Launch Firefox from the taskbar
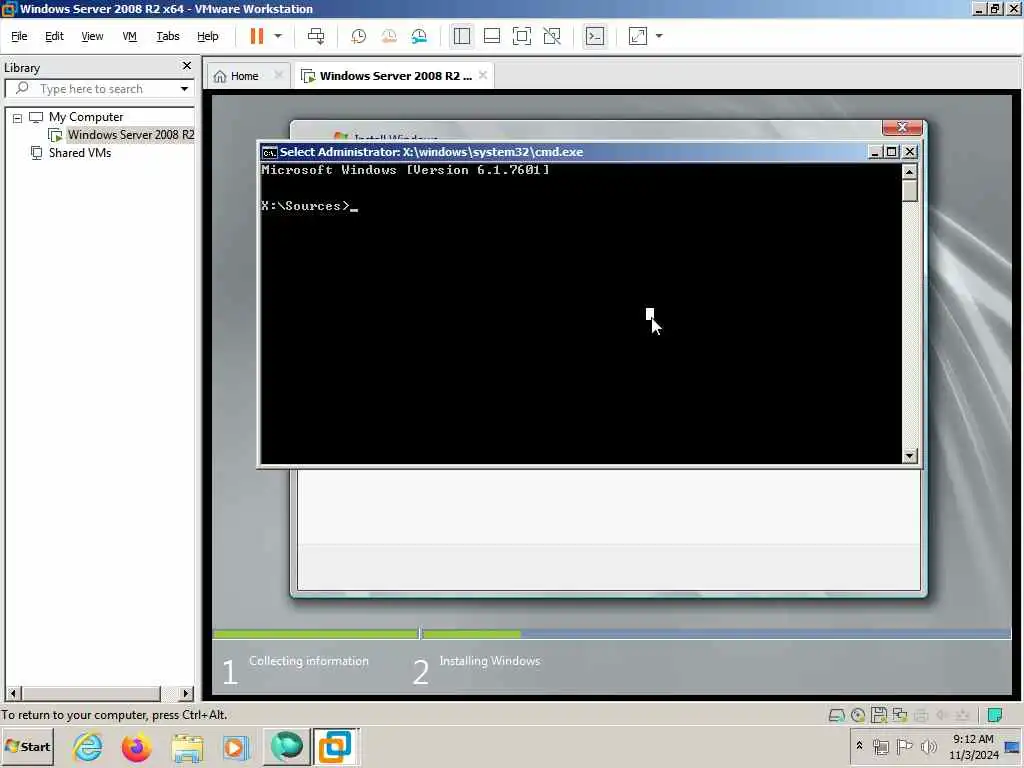 coord(136,746)
